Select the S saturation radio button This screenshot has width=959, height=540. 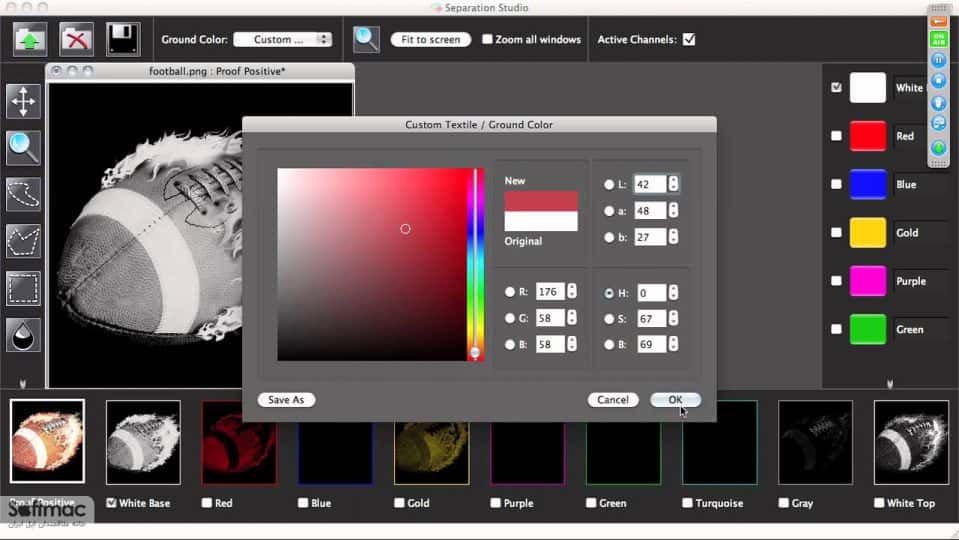(609, 319)
